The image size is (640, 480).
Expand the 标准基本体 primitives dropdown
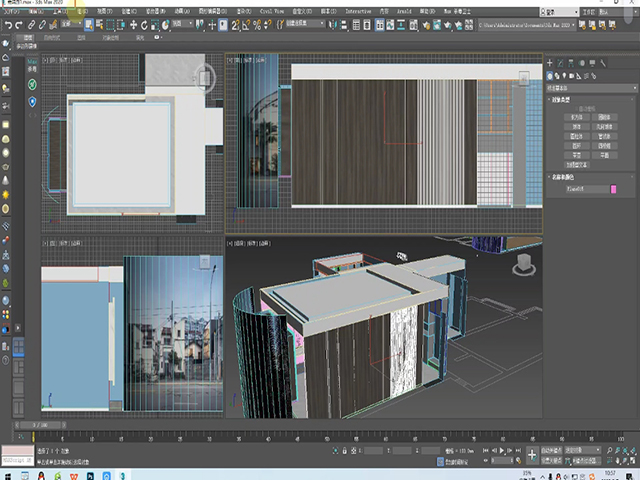pos(590,87)
